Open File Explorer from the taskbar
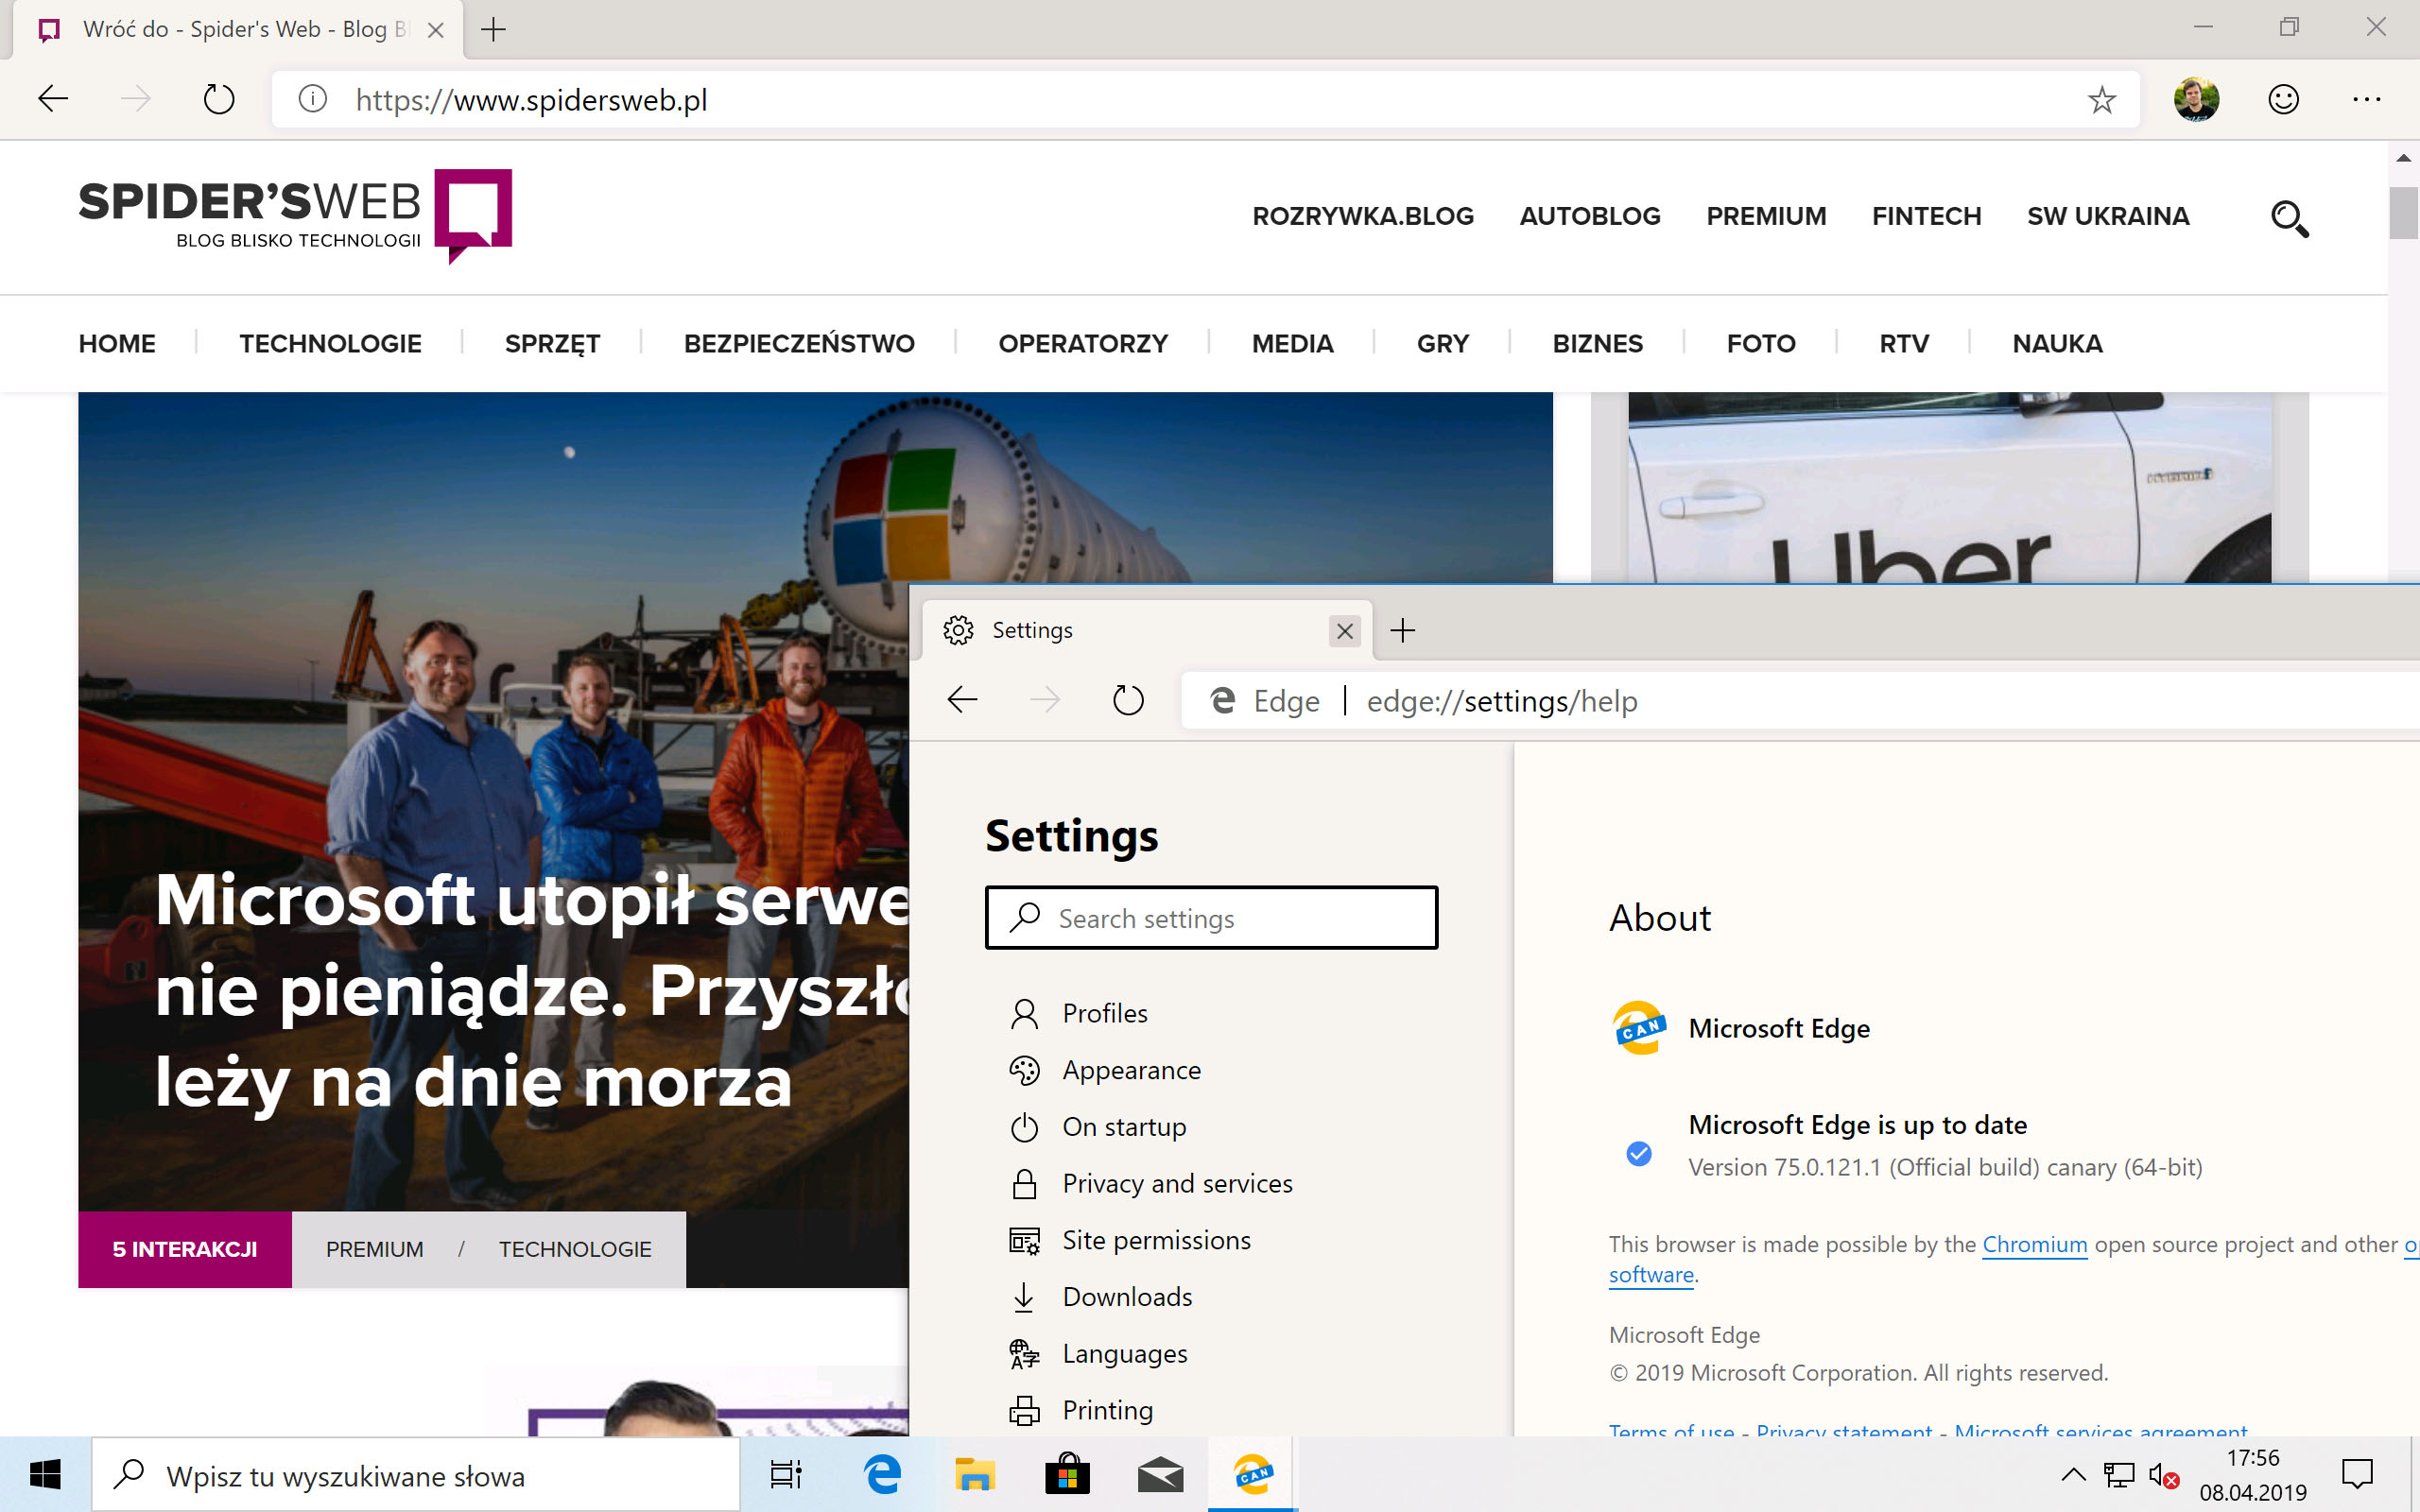Image resolution: width=2420 pixels, height=1512 pixels. [x=974, y=1474]
